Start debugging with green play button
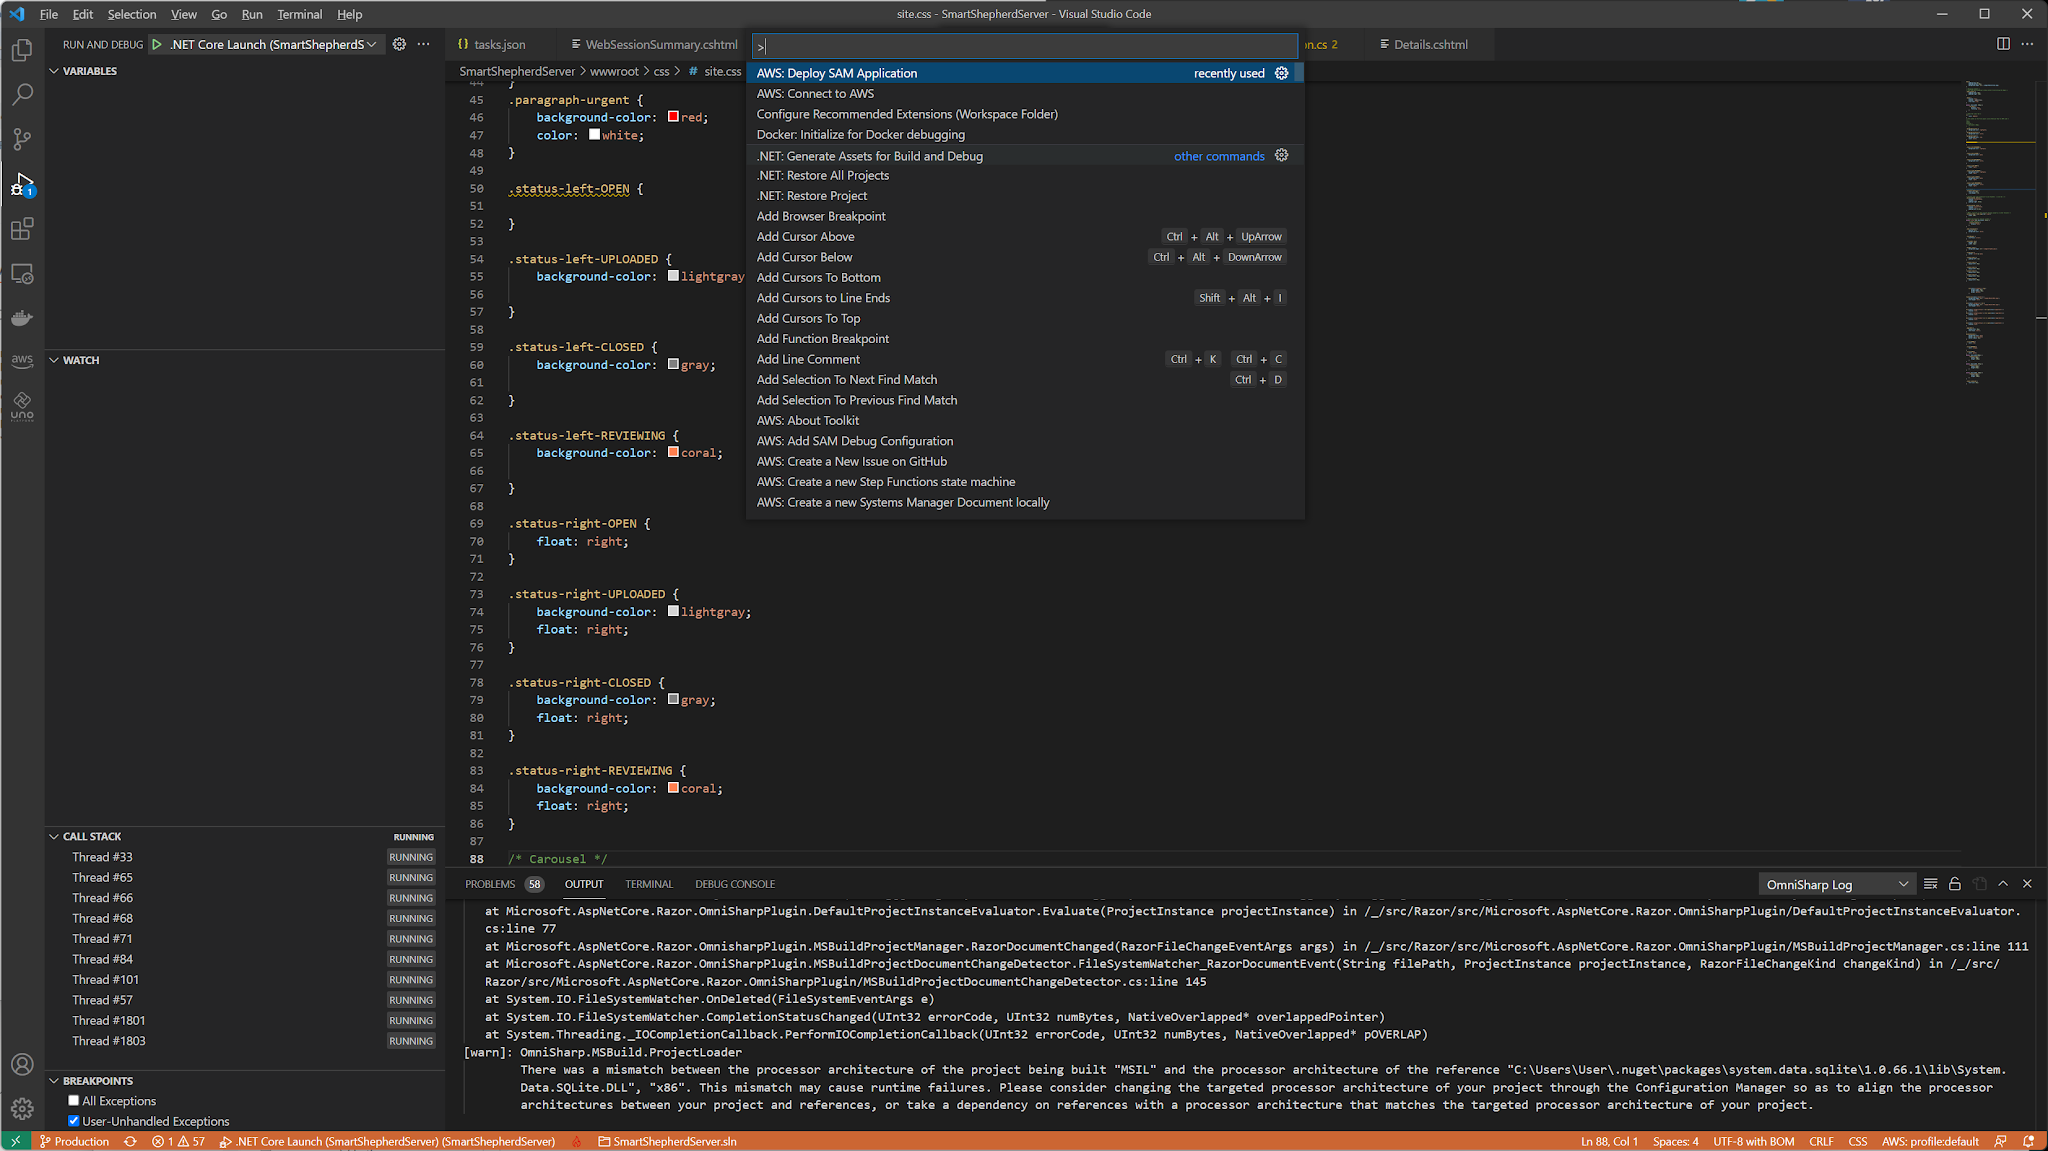 [157, 44]
